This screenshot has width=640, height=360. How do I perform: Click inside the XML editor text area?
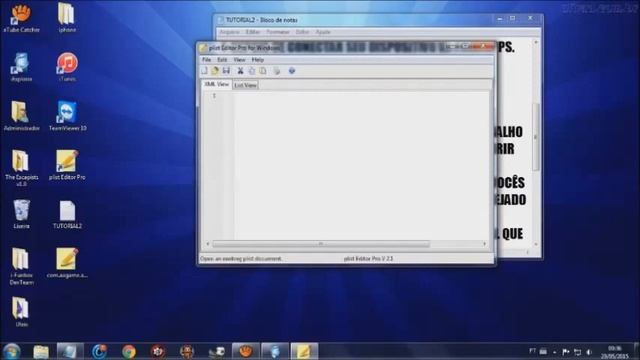361,165
